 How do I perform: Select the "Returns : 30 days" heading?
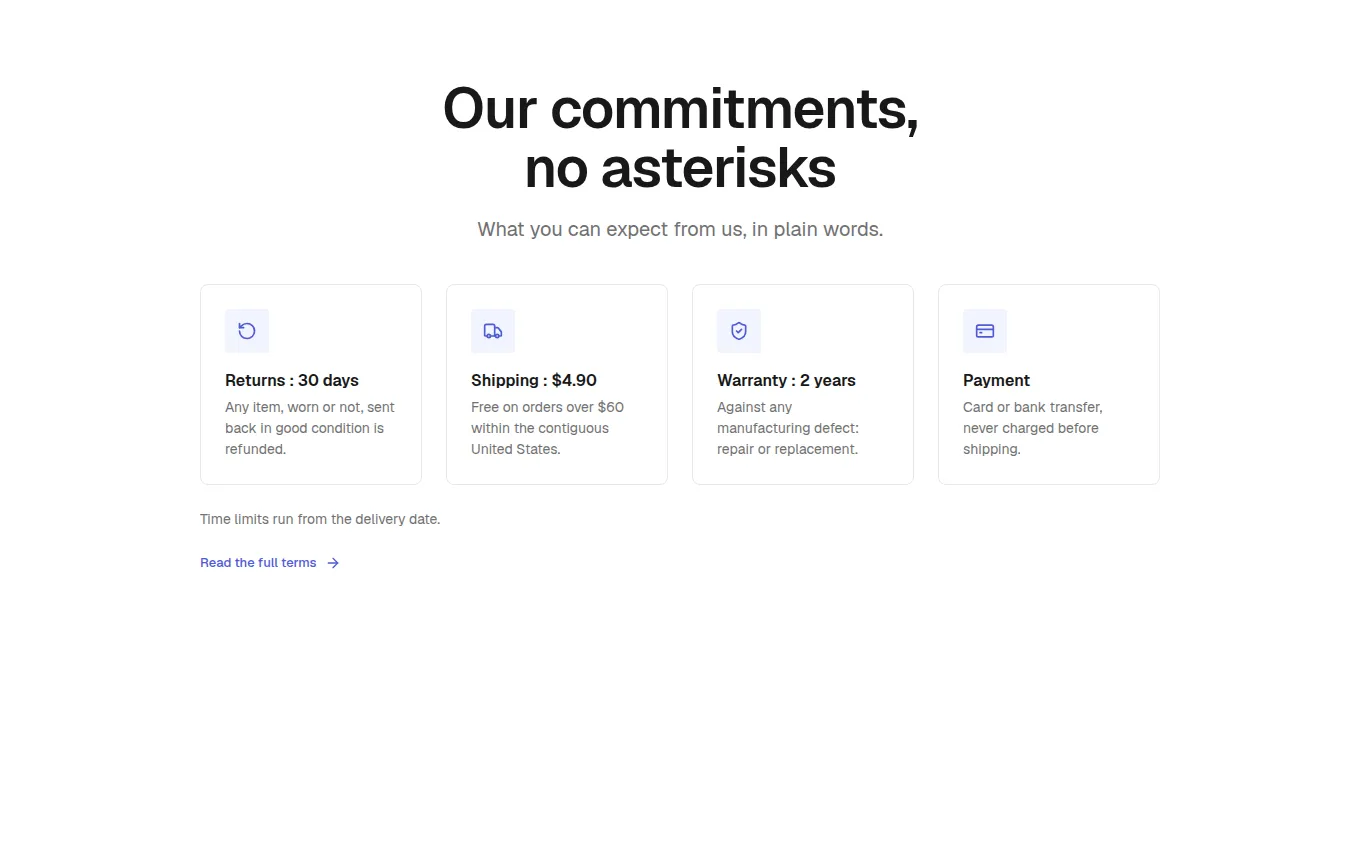point(292,380)
